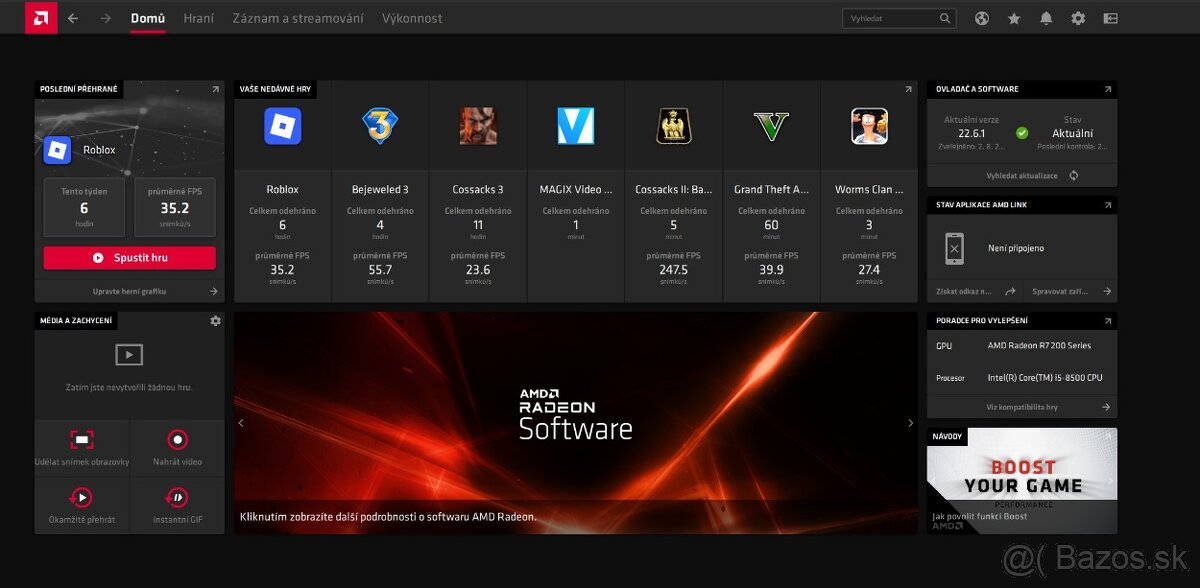1200x588 pixels.
Task: Take a screenshot with Udělat snímek obrazovky
Action: (82, 448)
